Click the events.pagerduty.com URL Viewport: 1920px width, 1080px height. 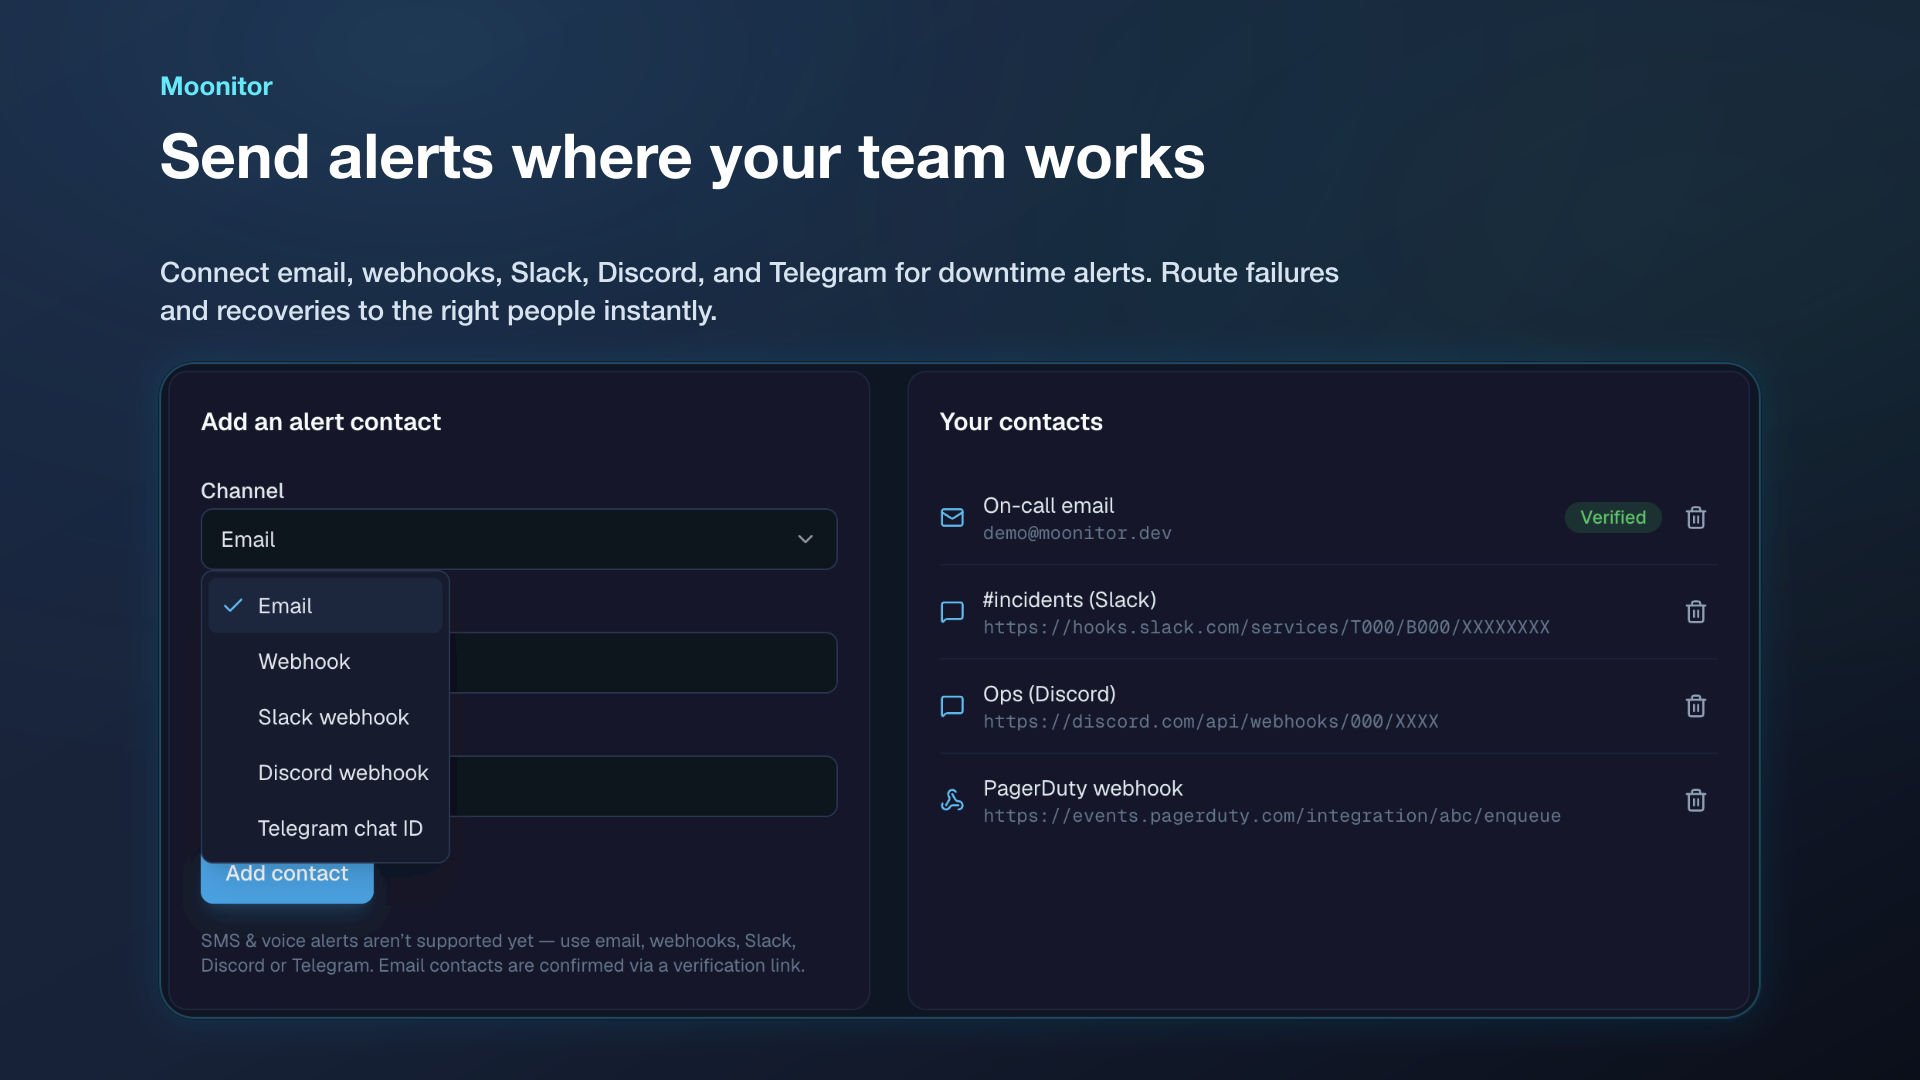(x=1272, y=816)
